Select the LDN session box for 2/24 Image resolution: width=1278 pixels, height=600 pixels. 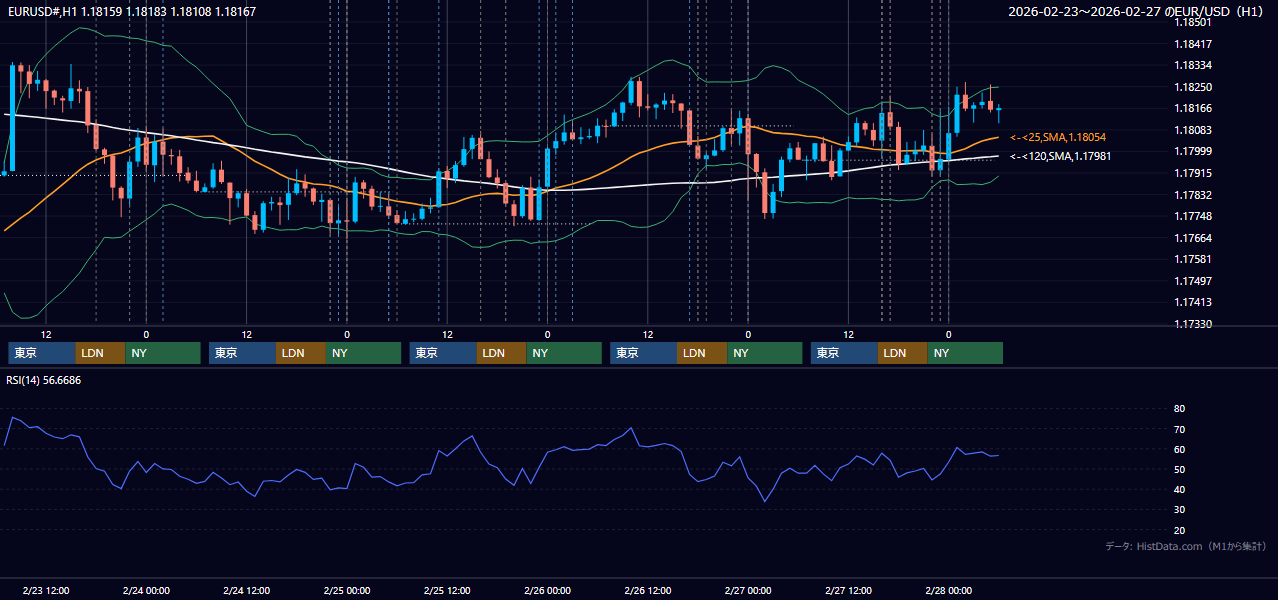click(301, 353)
